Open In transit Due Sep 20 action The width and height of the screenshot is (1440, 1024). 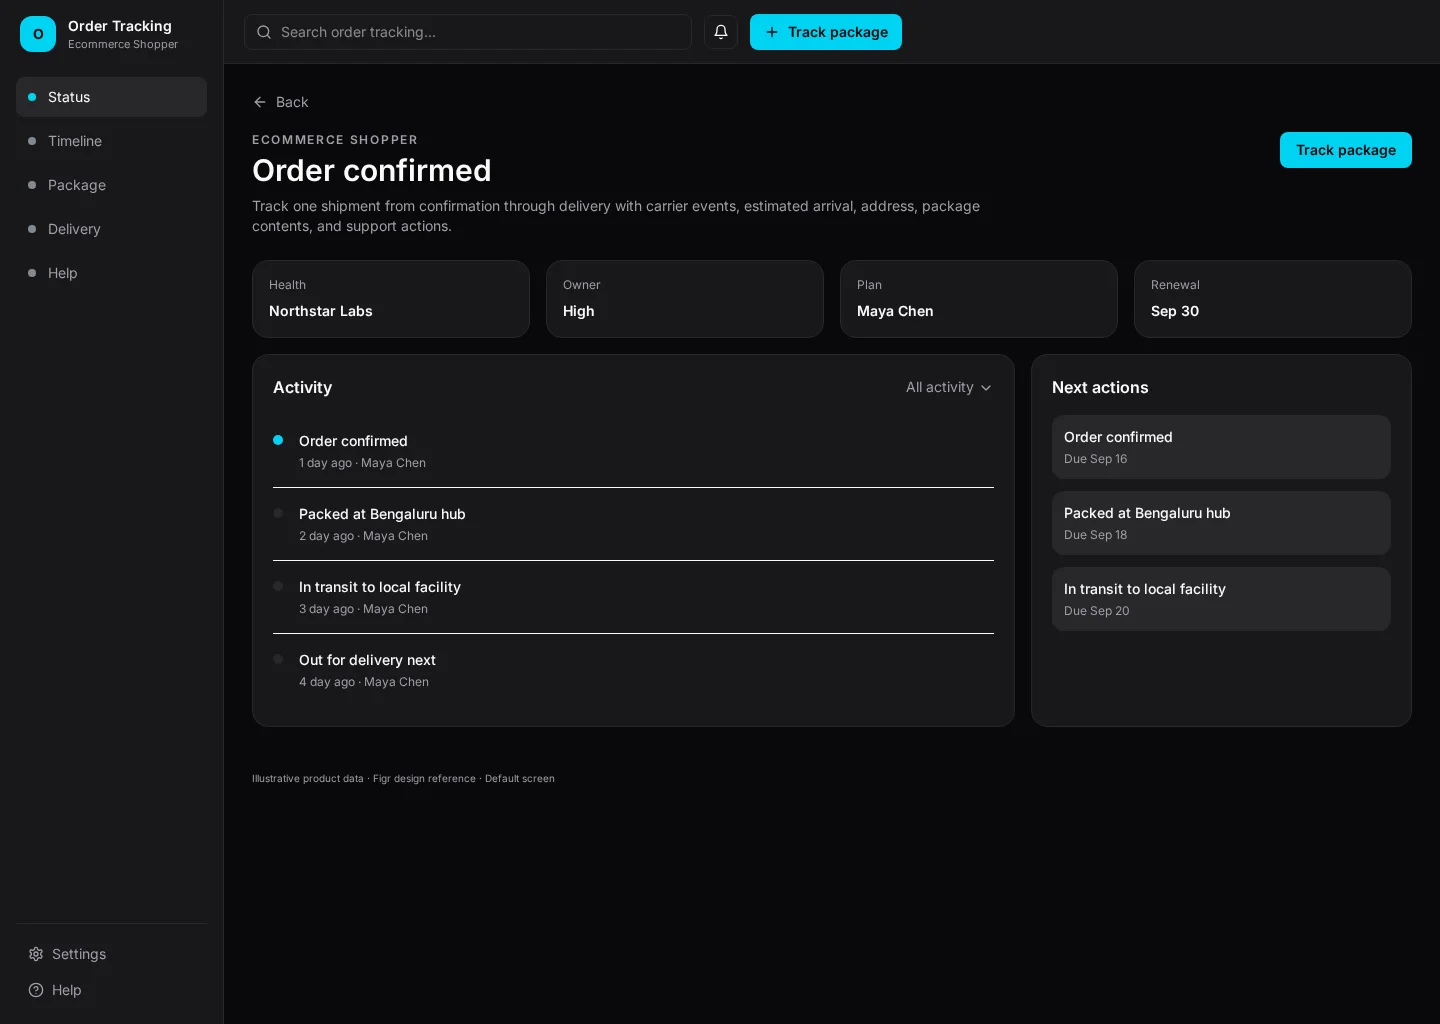(1221, 599)
